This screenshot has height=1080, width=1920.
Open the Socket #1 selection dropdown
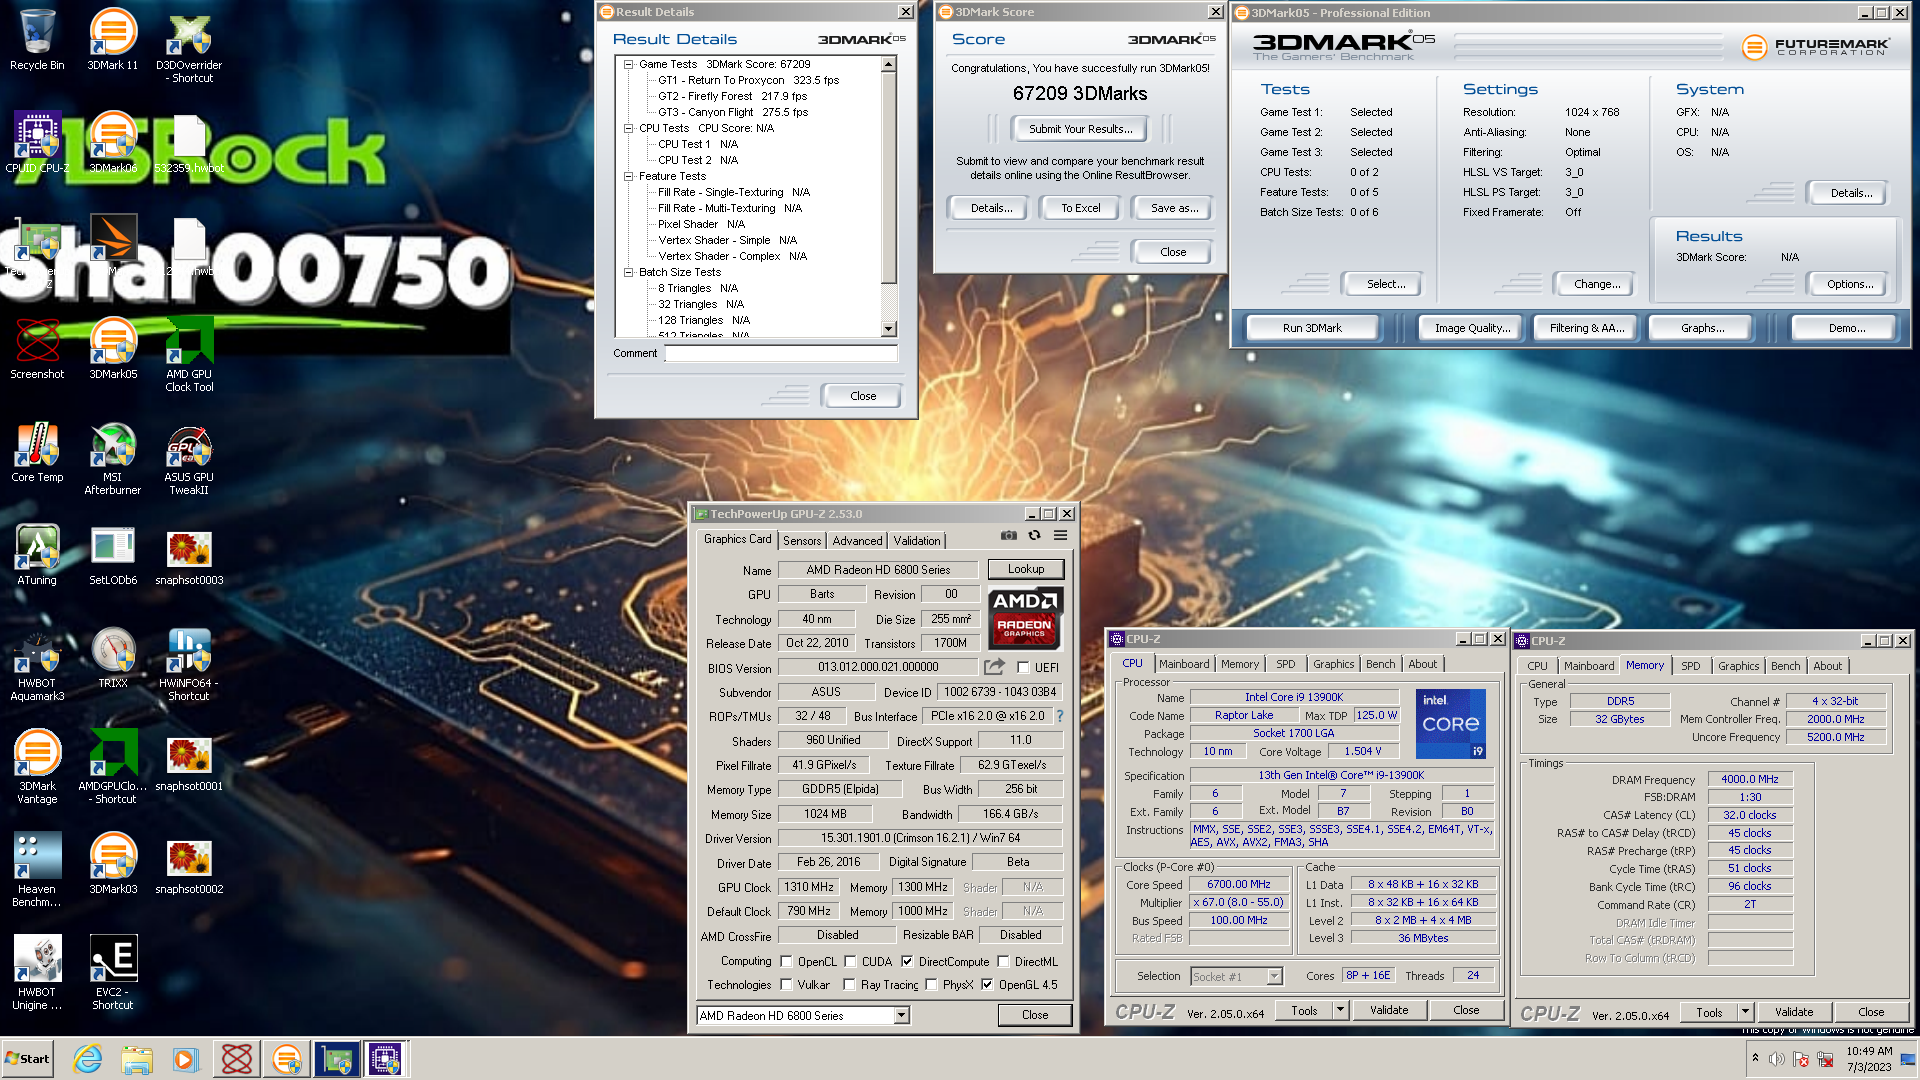point(1274,977)
